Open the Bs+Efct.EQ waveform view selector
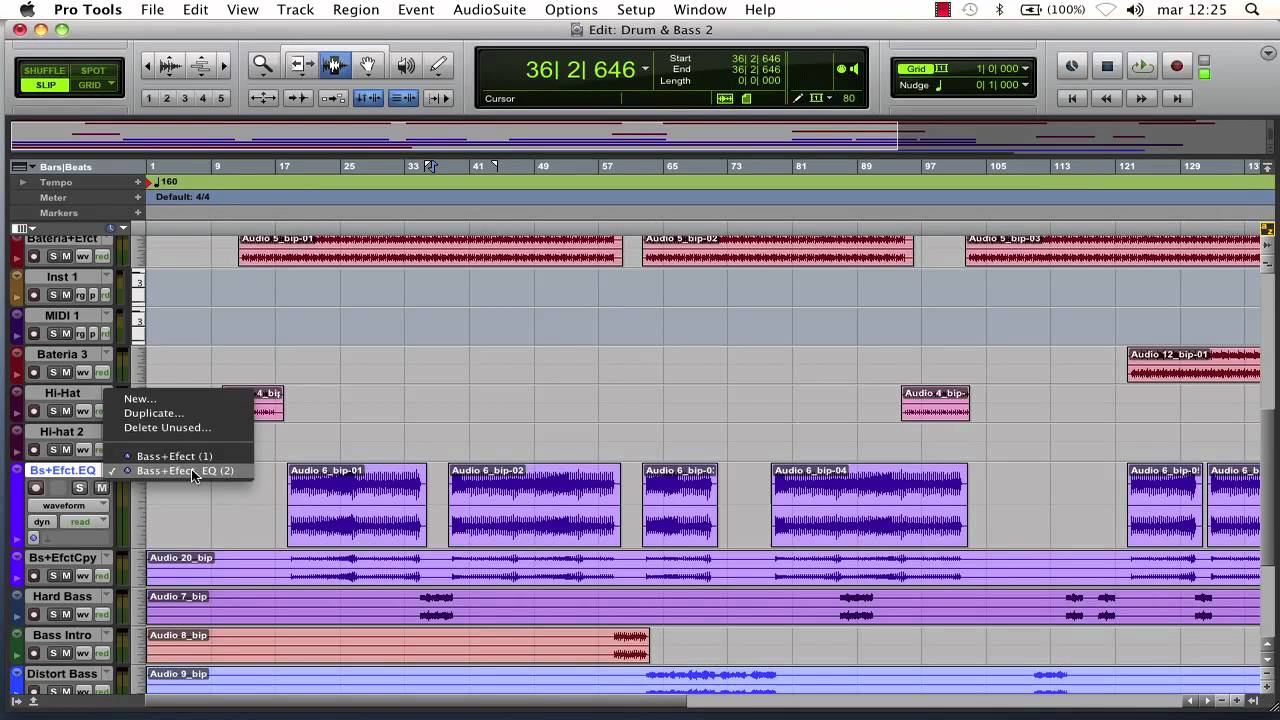 (x=69, y=505)
